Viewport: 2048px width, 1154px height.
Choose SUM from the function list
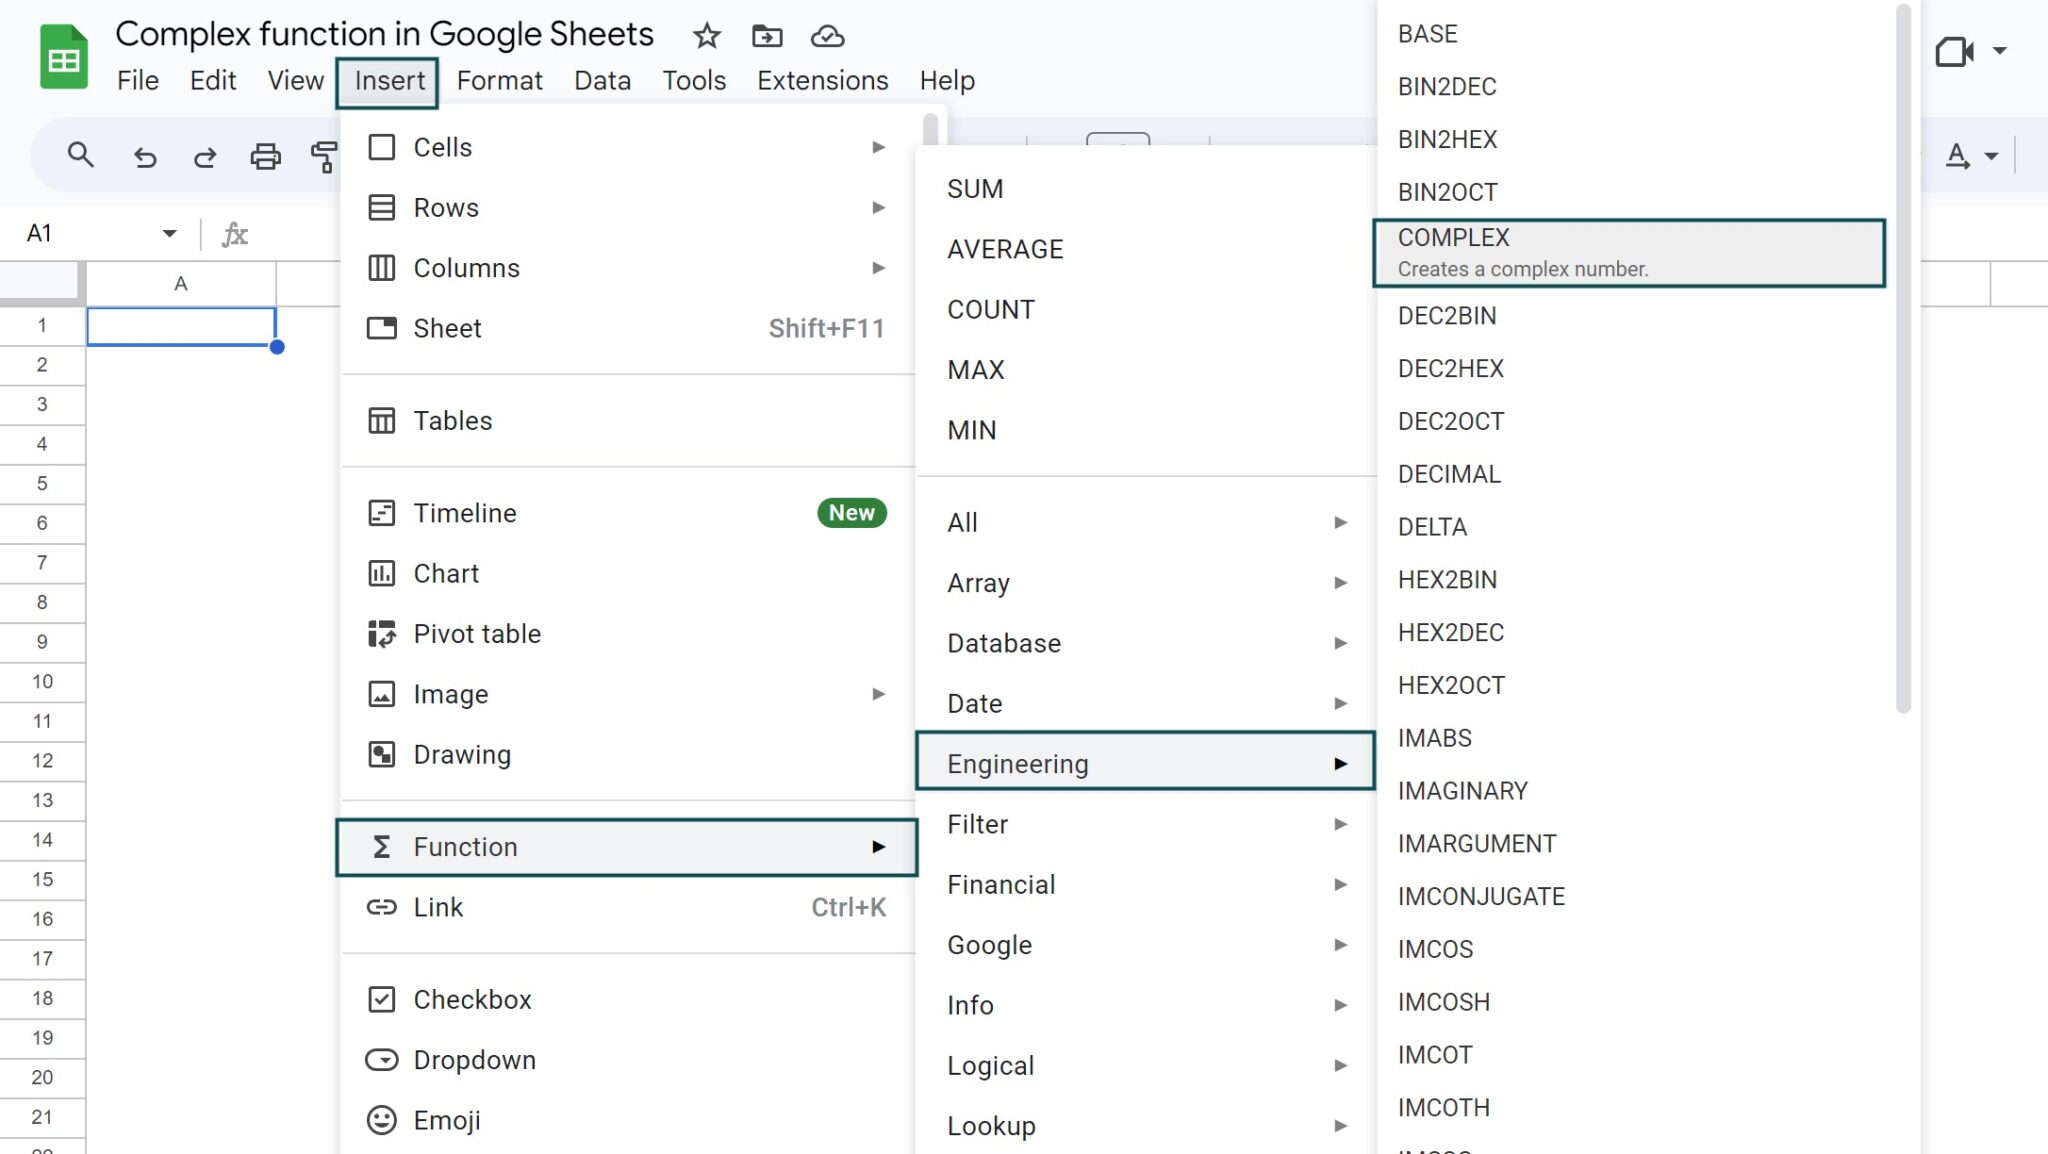[x=1146, y=189]
